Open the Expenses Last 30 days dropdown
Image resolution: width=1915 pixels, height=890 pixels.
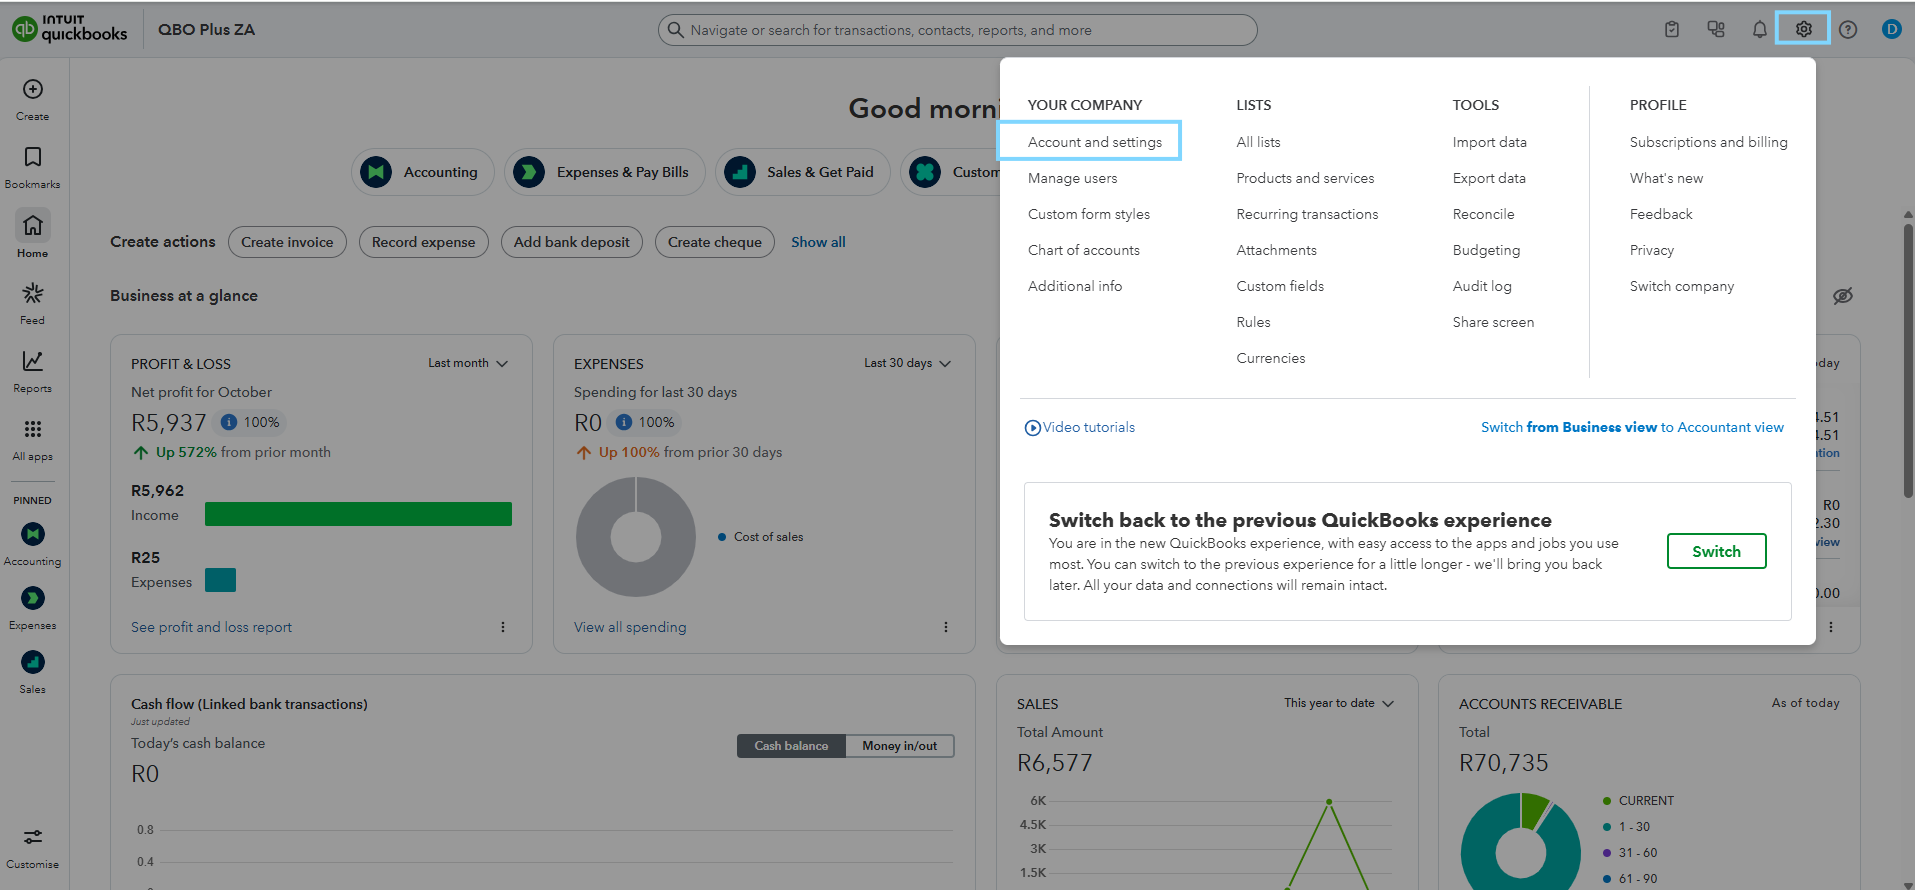click(x=907, y=363)
